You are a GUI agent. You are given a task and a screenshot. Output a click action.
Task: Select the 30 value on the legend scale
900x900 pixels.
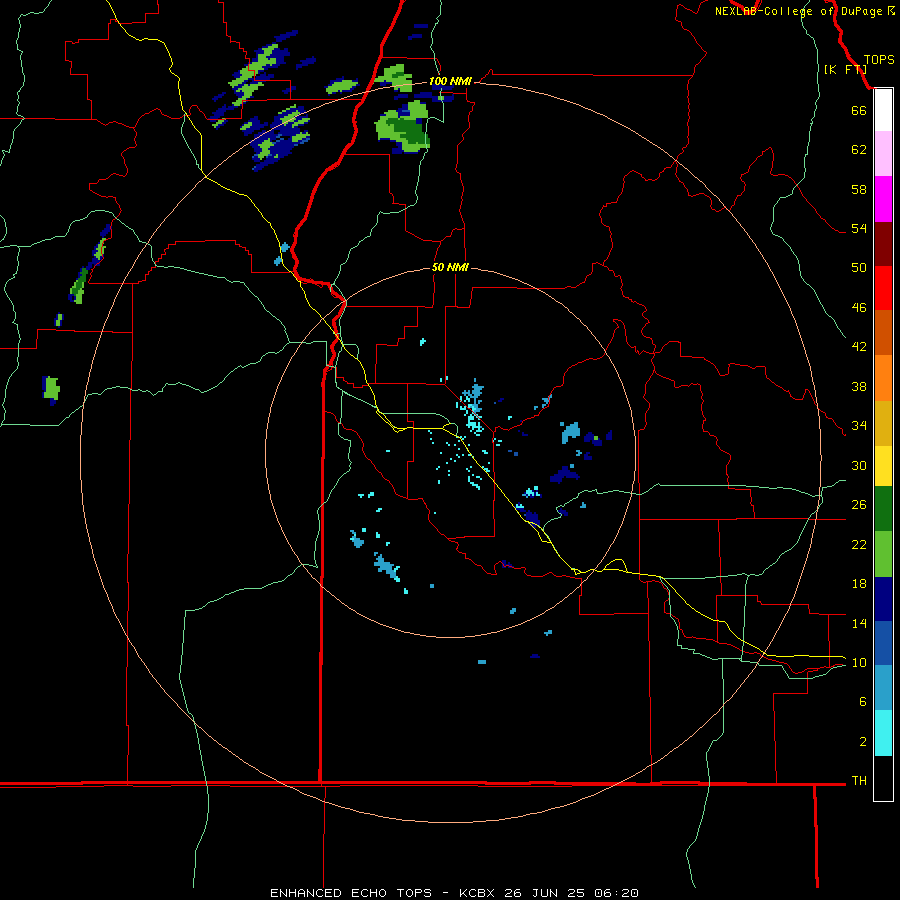point(859,465)
